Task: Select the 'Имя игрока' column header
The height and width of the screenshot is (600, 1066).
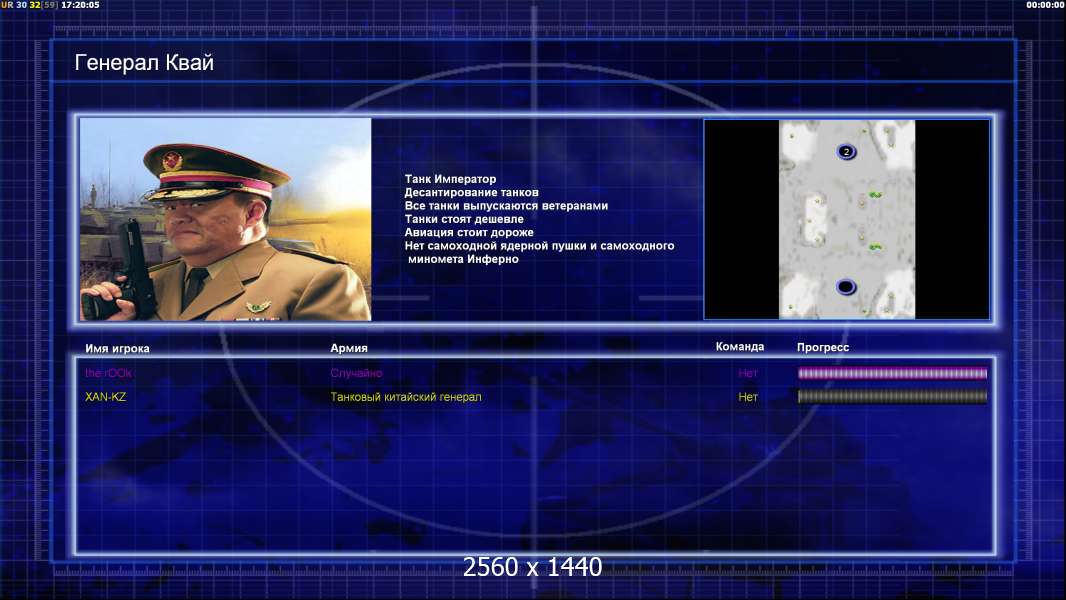Action: point(117,349)
